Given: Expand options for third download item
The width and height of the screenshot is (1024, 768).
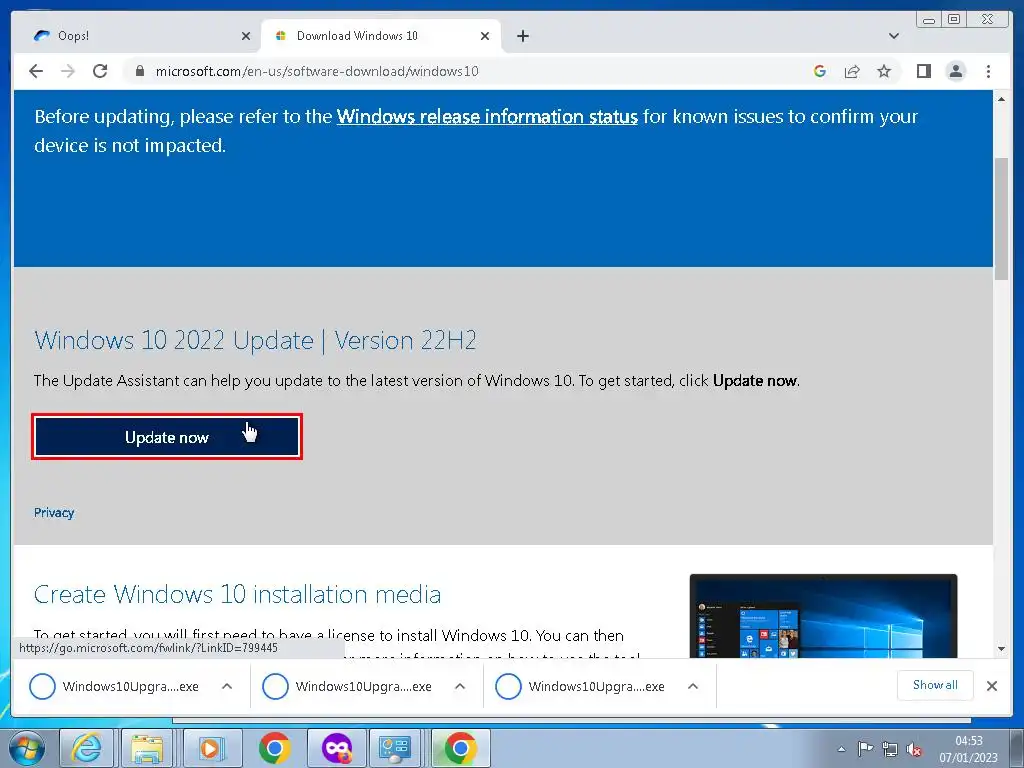Looking at the screenshot, I should coord(693,686).
